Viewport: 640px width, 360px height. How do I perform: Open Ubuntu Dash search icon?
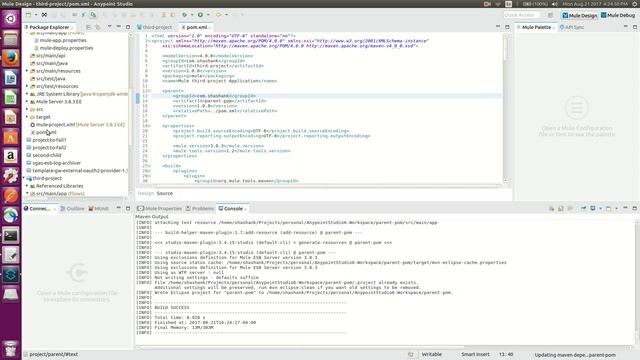pyautogui.click(x=11, y=18)
